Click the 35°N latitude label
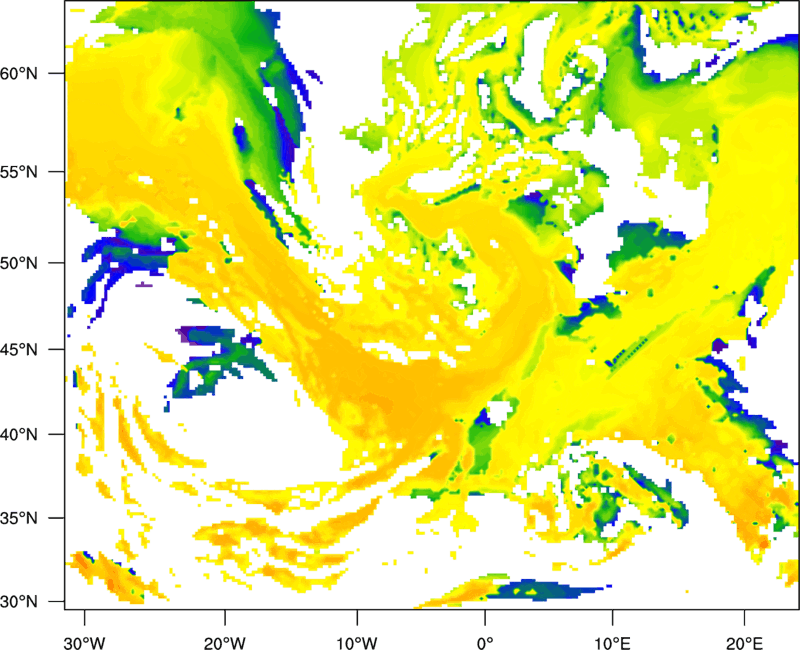Screen dimensions: 800x650 coord(20,518)
